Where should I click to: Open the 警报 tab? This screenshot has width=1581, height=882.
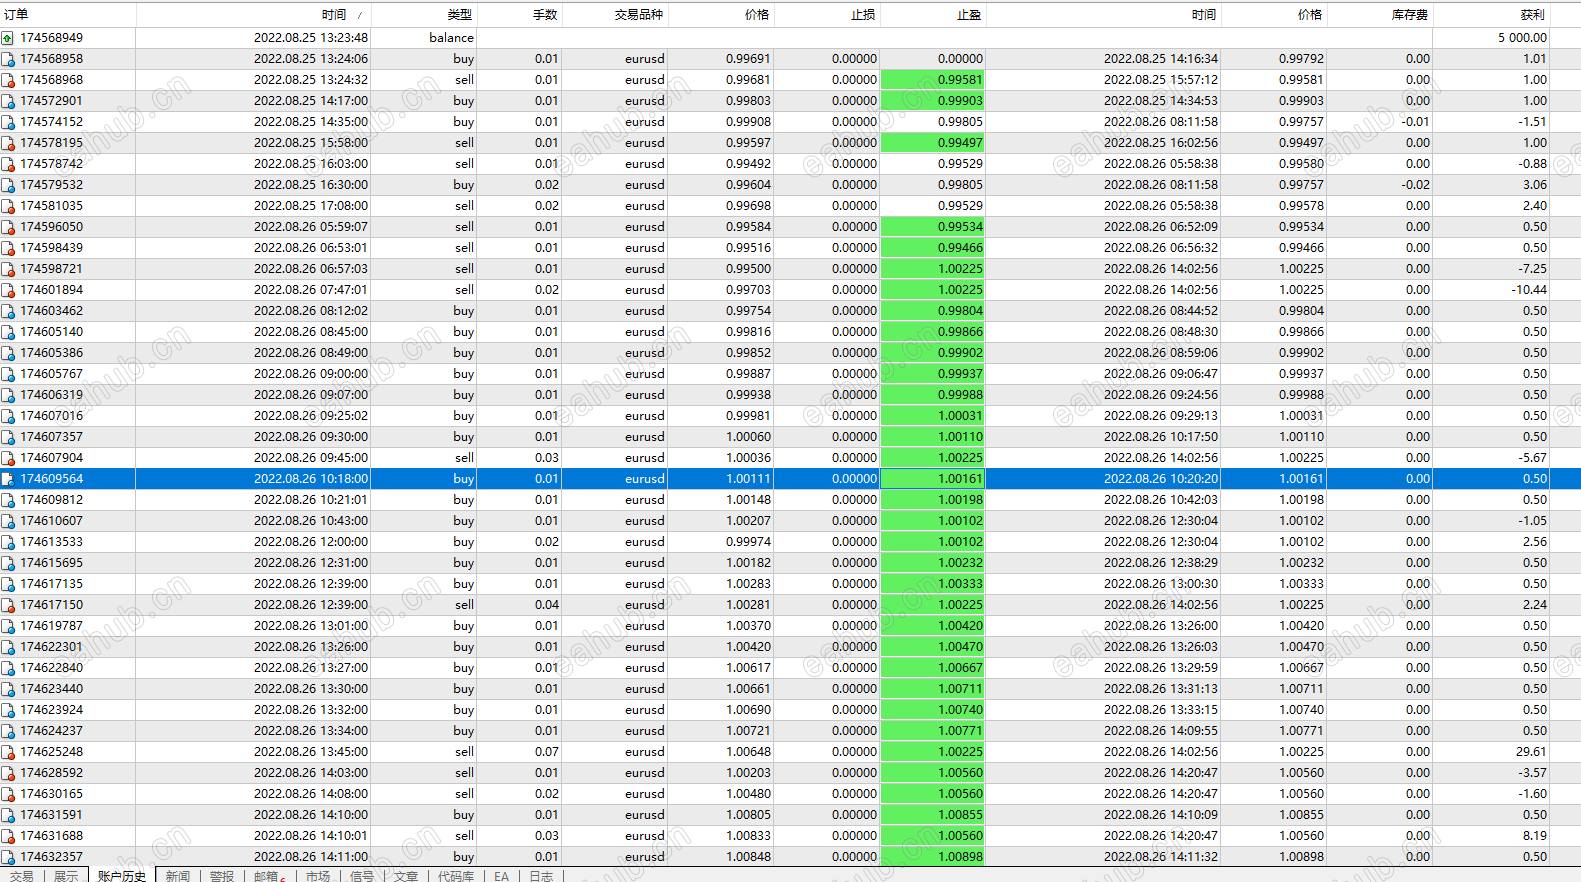point(222,876)
